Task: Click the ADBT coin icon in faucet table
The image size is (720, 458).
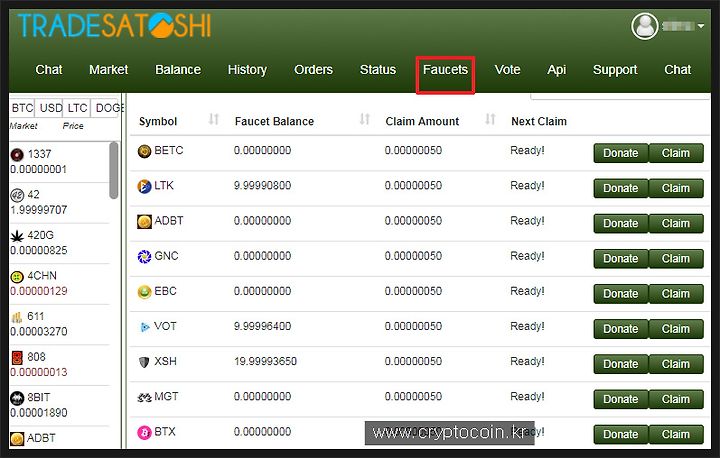Action: 144,221
